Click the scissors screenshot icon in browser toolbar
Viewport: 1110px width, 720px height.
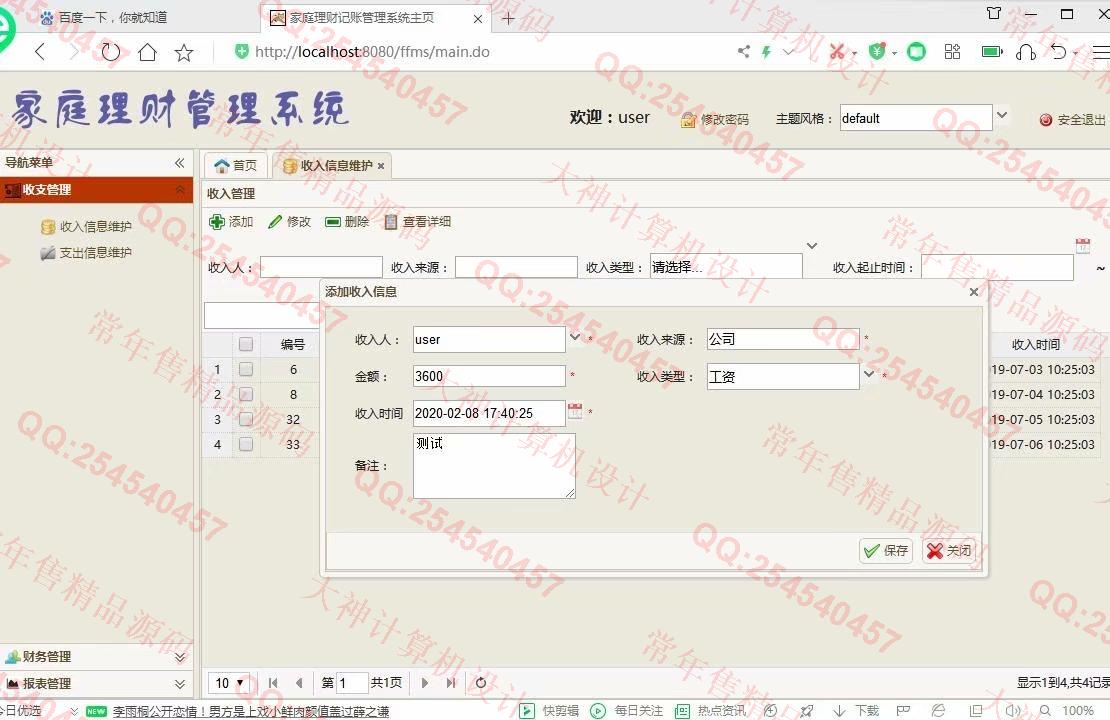pyautogui.click(x=837, y=51)
